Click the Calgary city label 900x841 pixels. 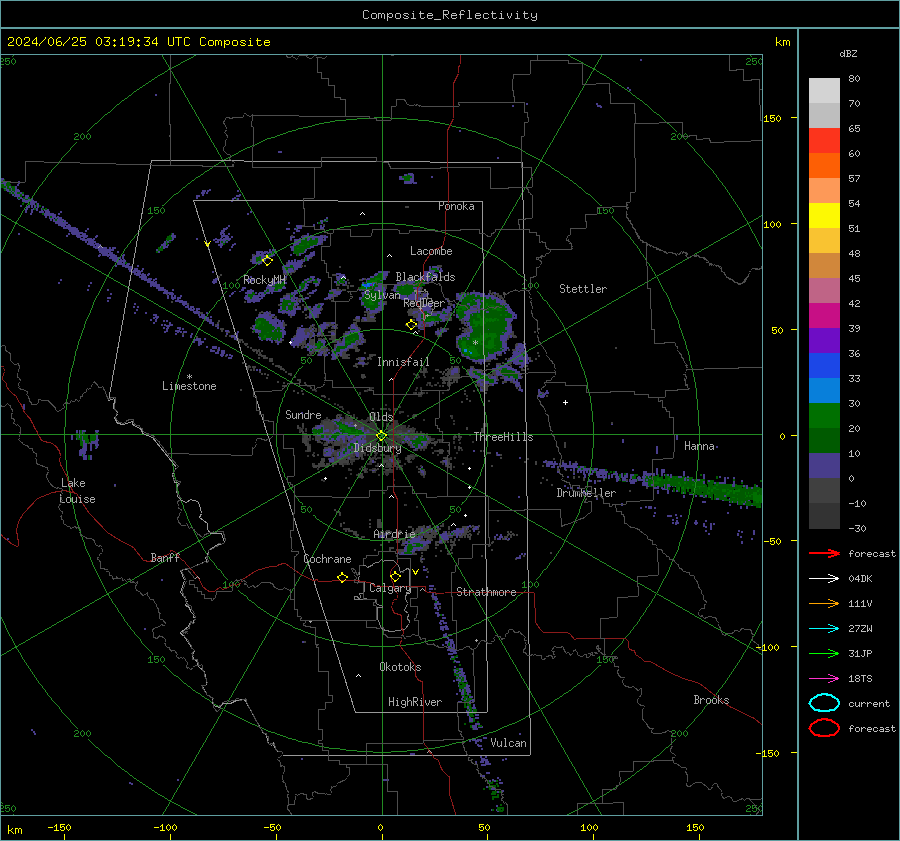pos(390,588)
